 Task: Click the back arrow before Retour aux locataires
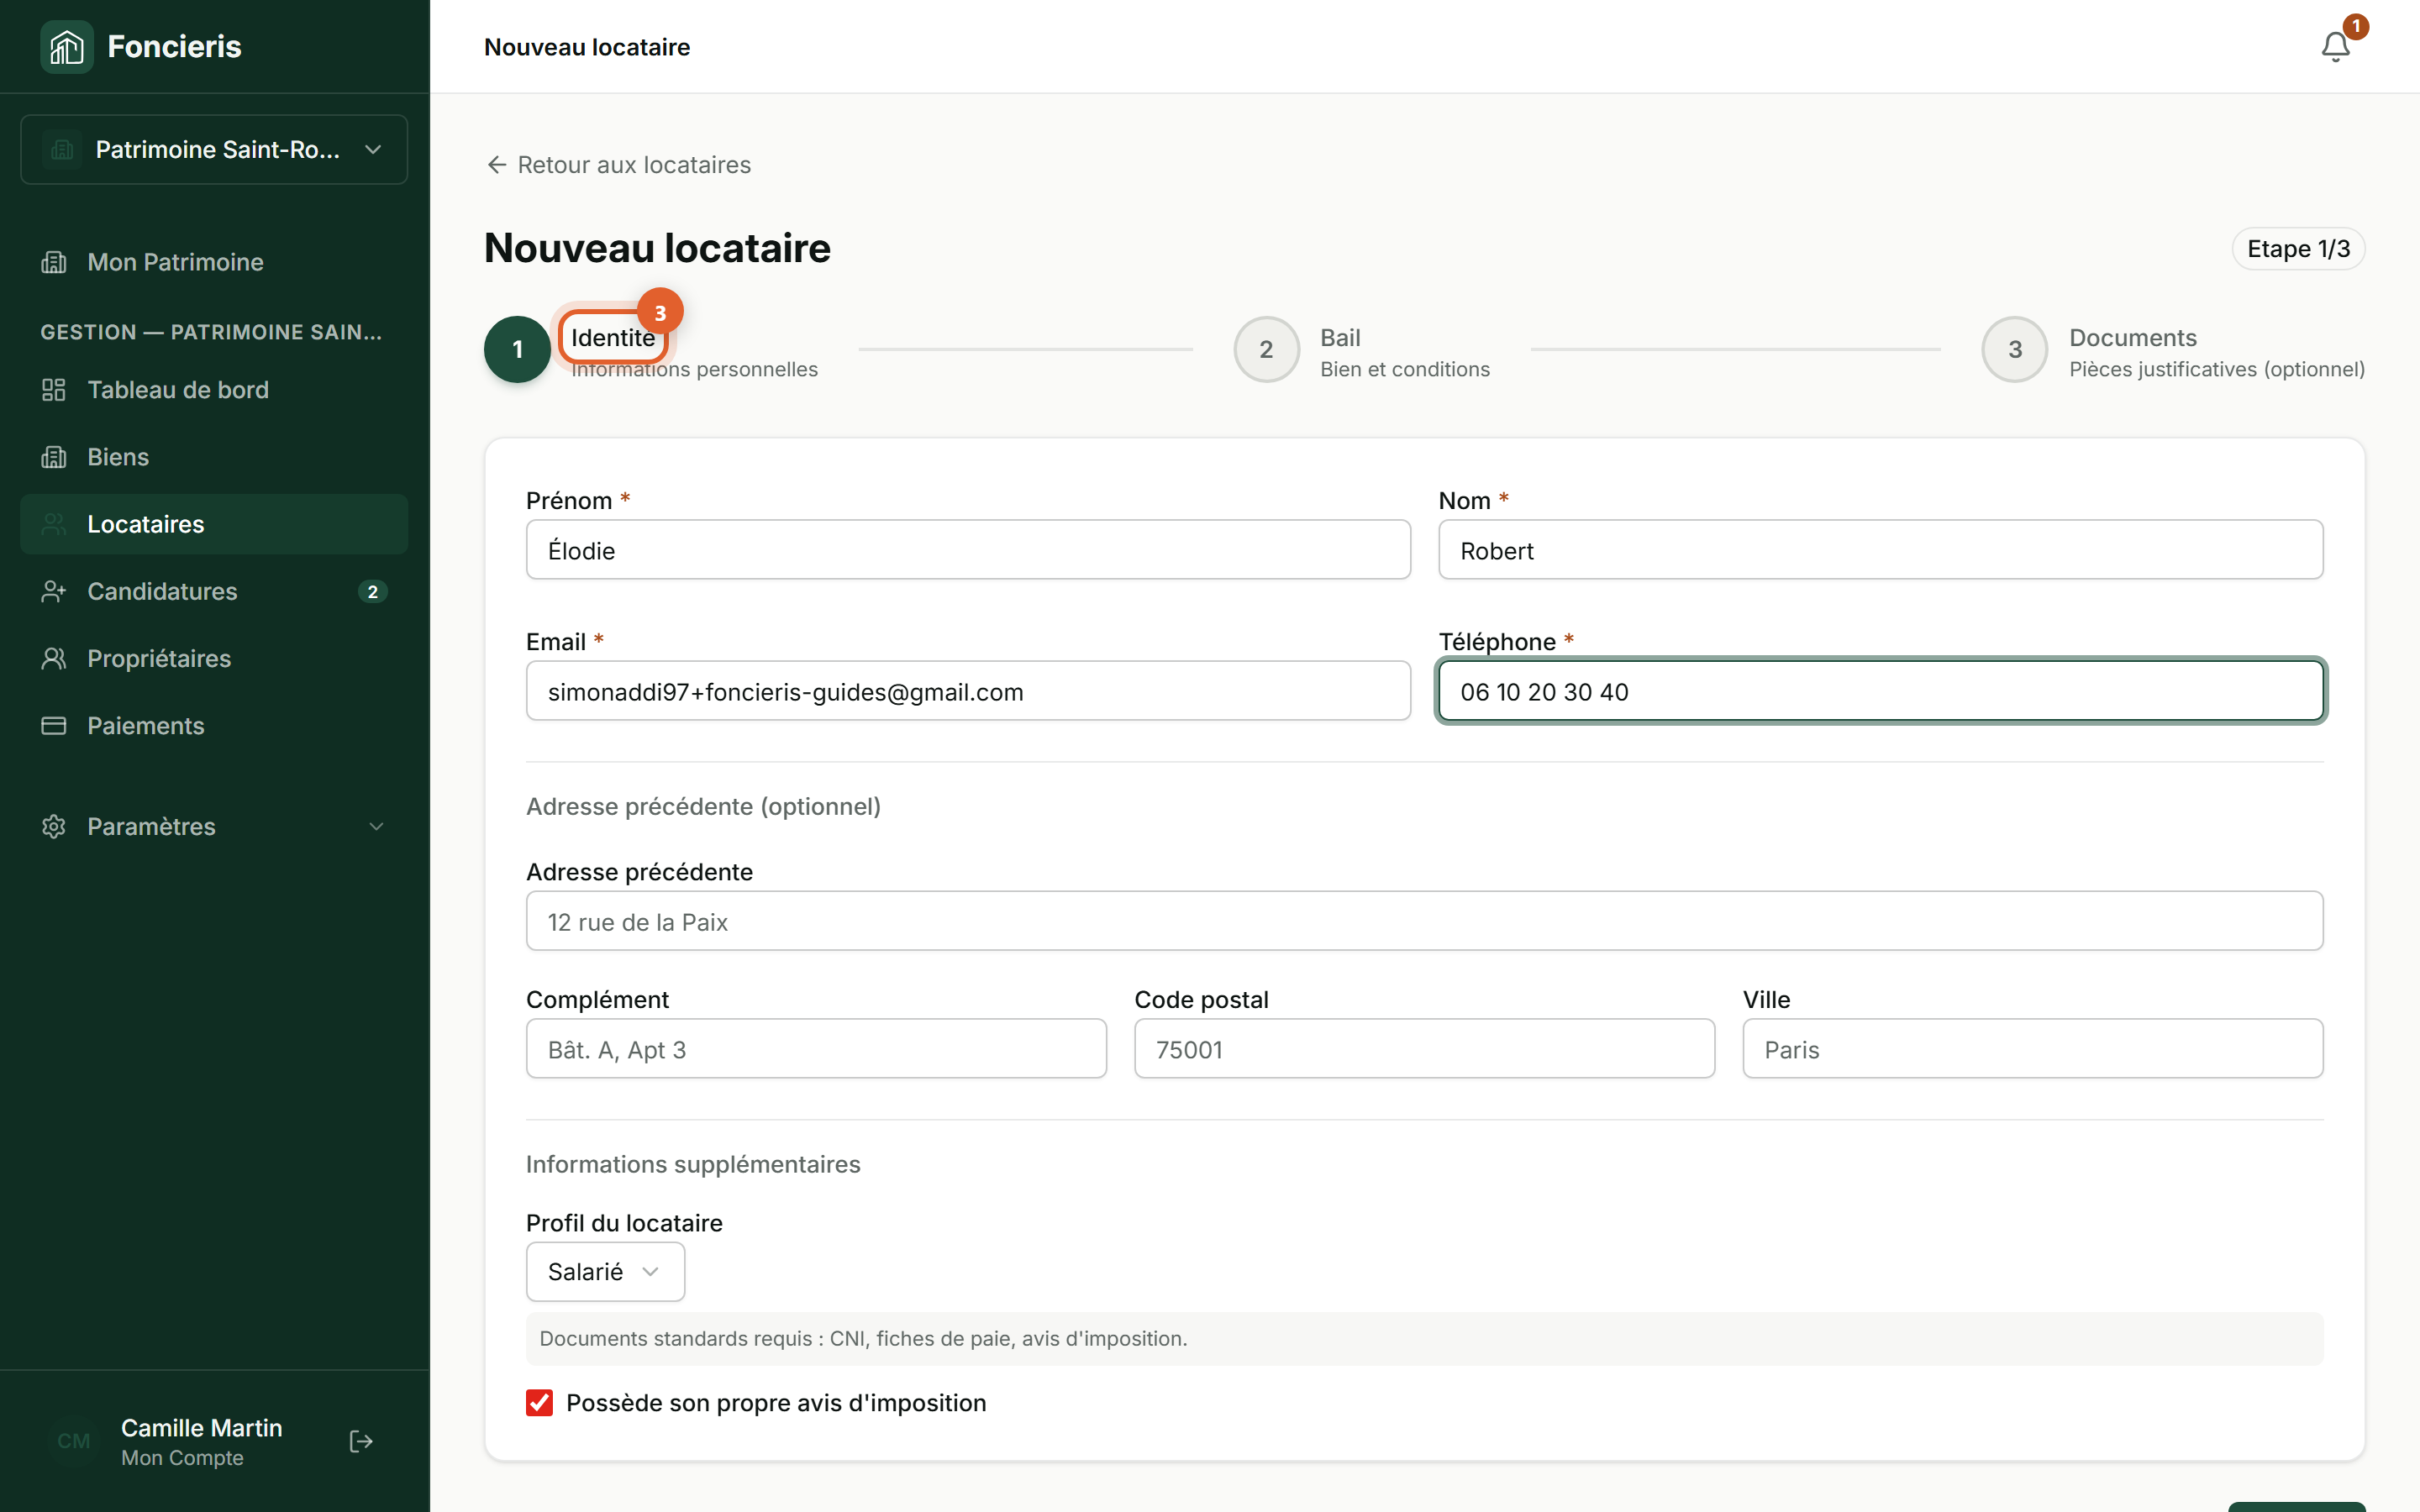[x=496, y=165]
